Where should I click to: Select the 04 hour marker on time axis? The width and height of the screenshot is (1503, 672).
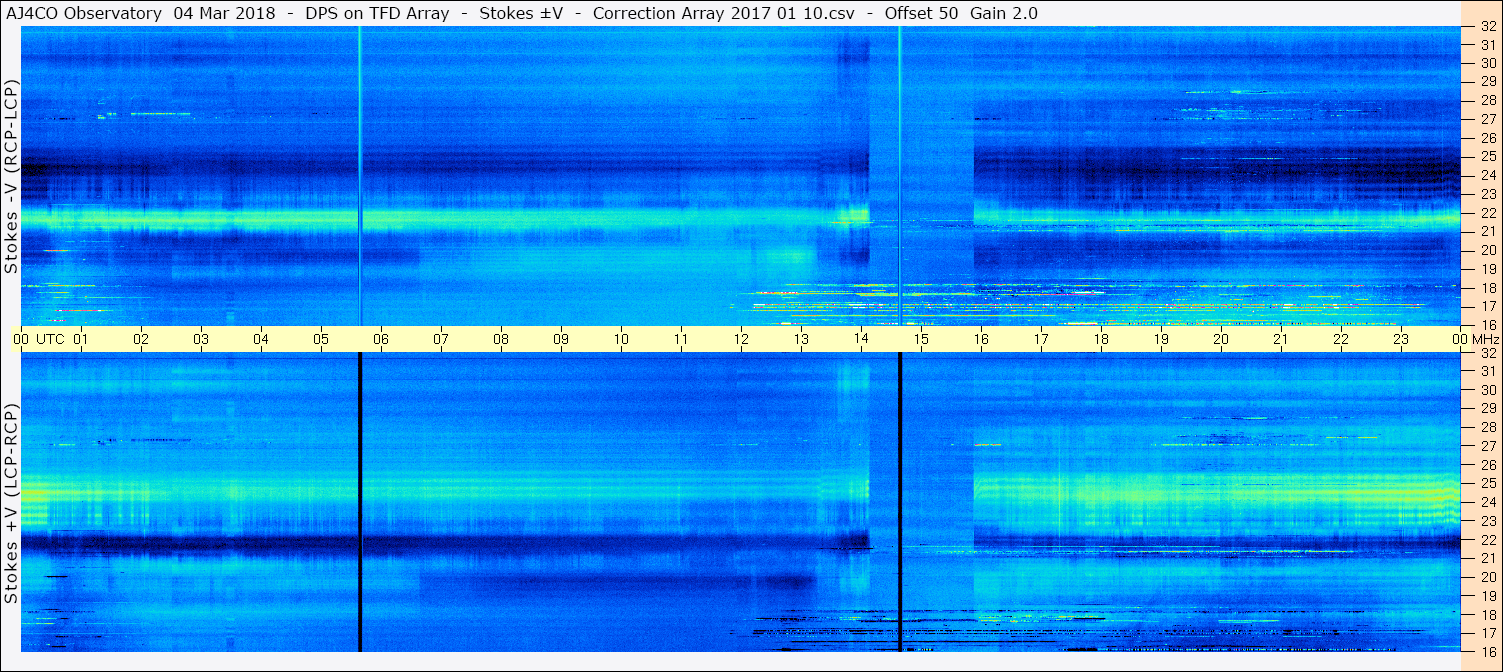coord(261,339)
